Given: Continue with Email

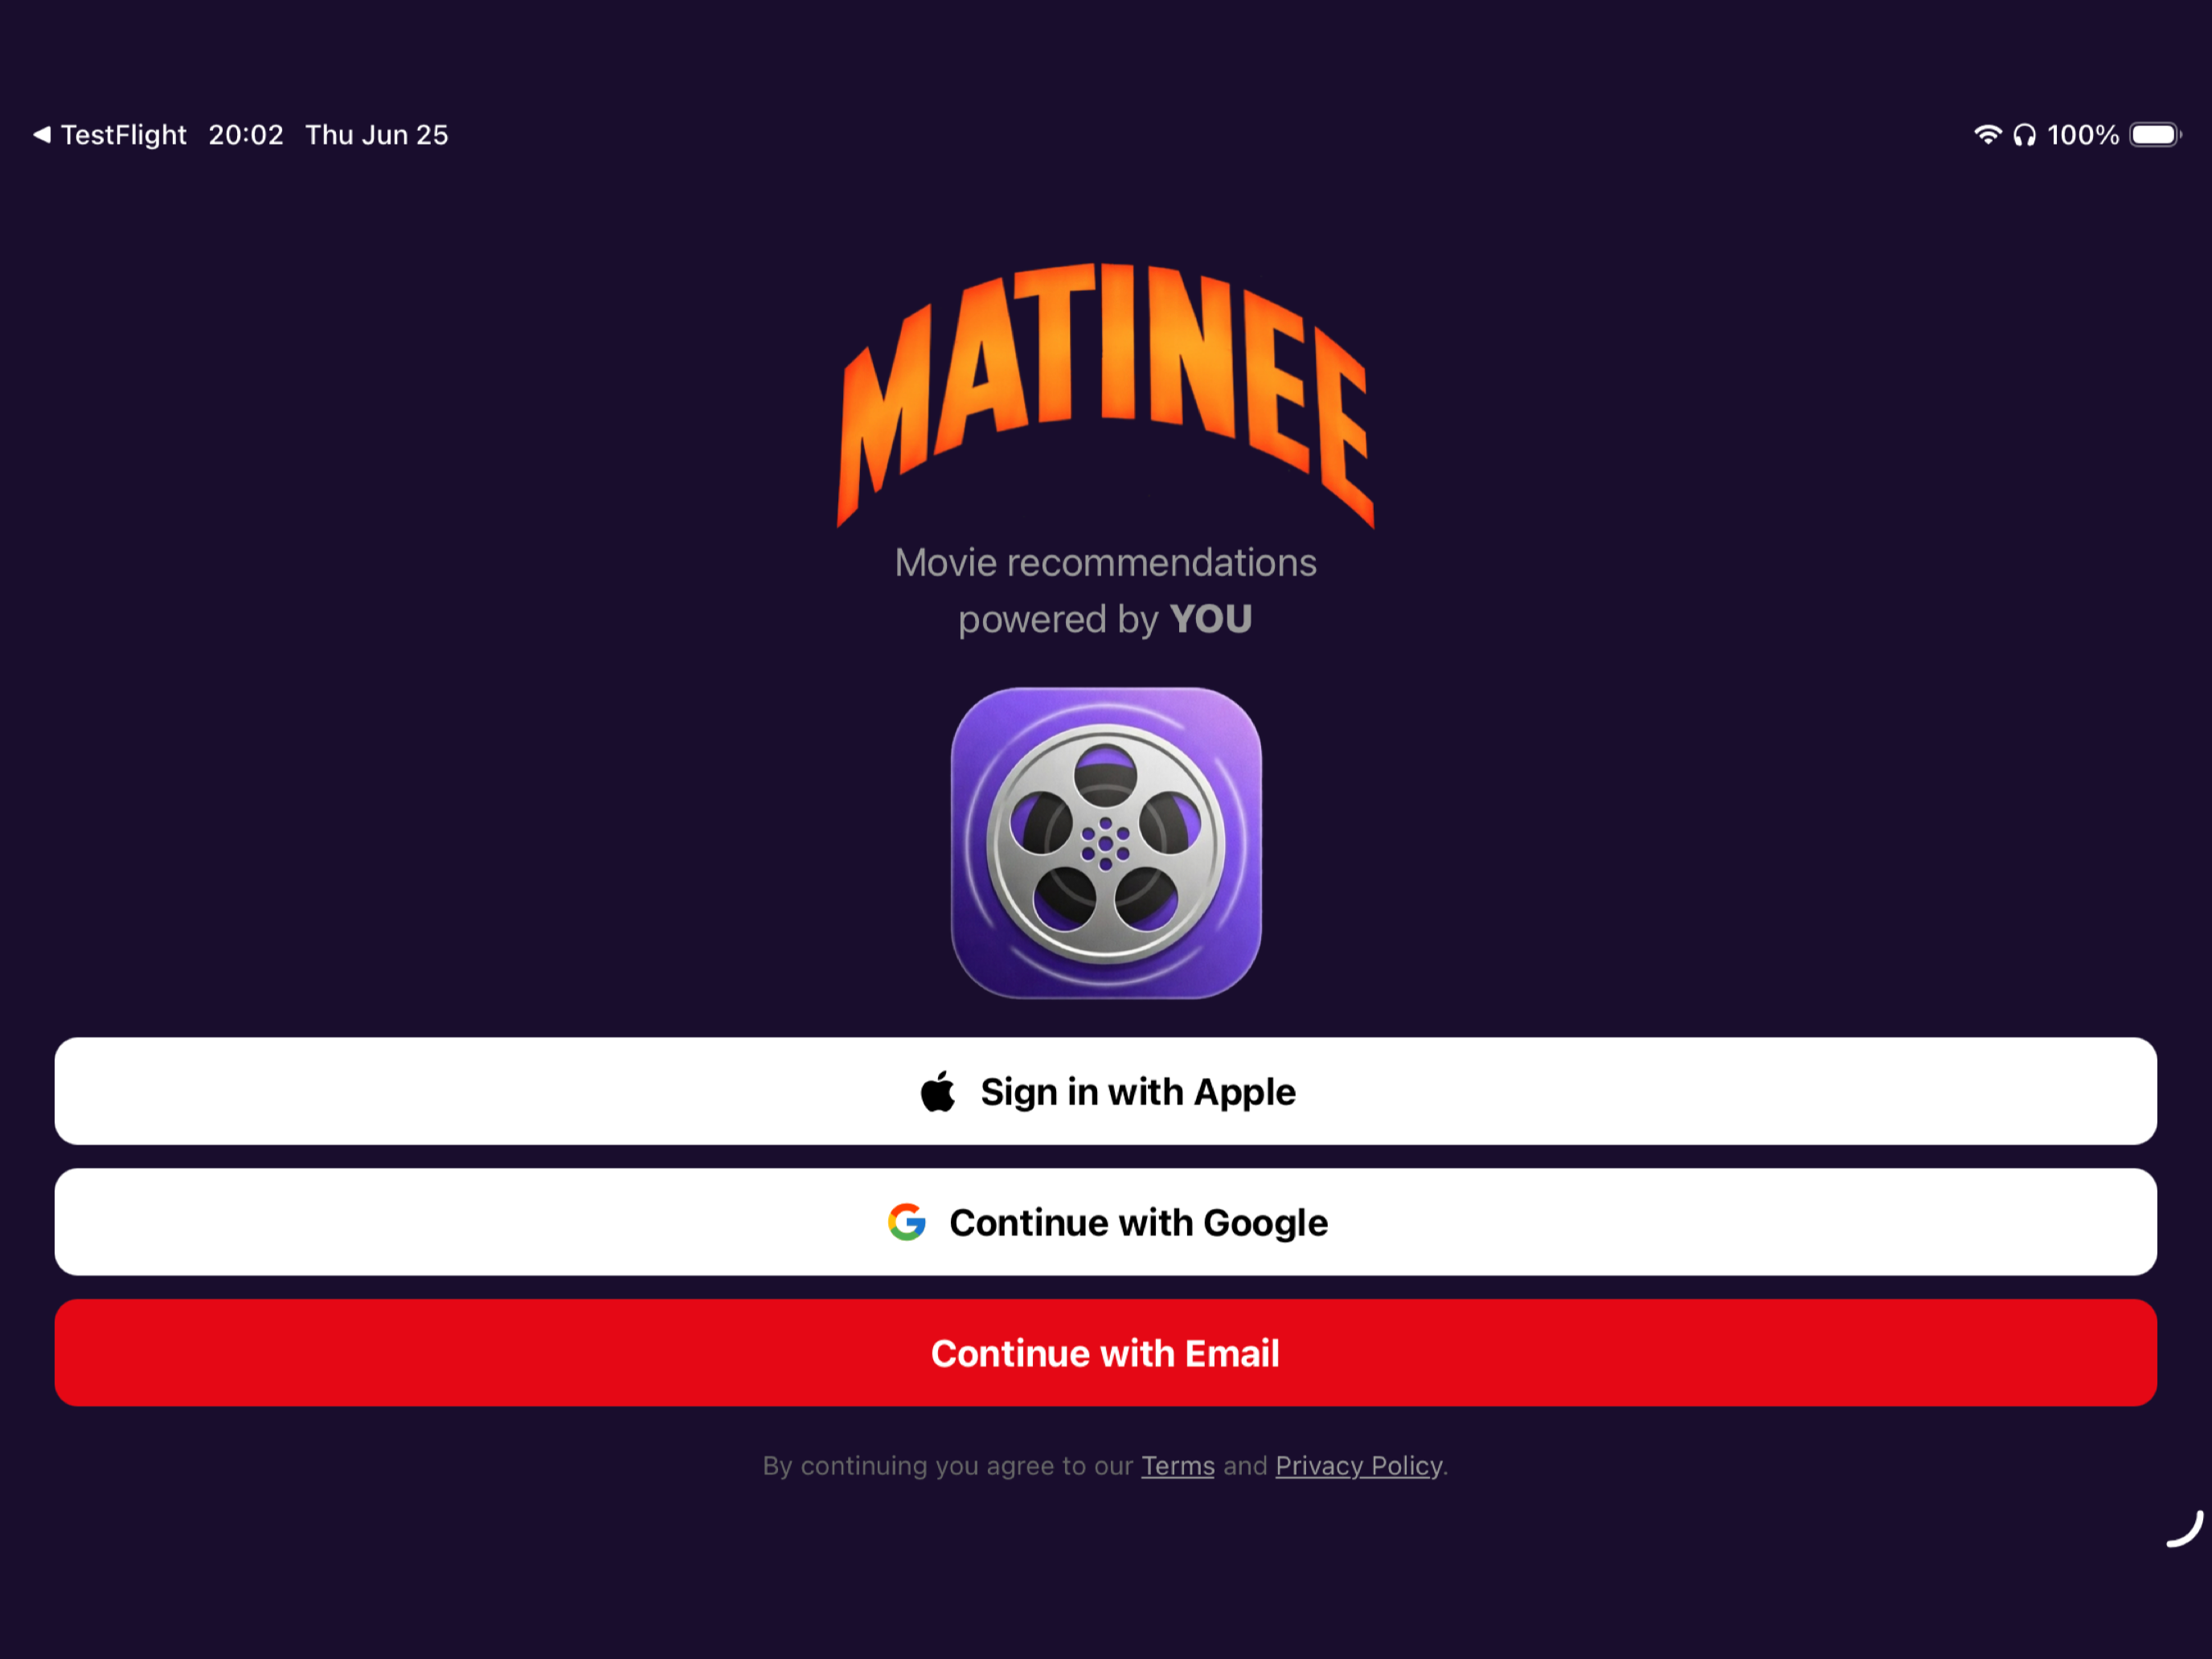Looking at the screenshot, I should (x=1106, y=1353).
